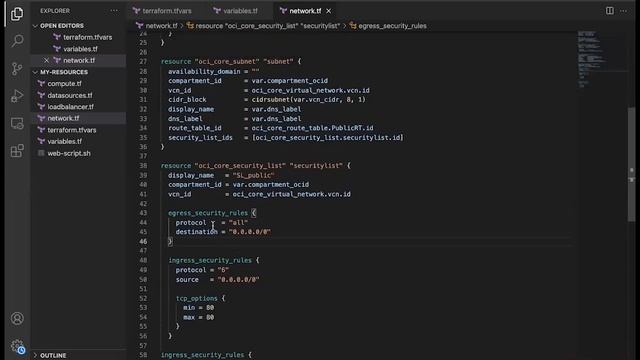Viewport: 640px width, 360px height.
Task: Open the Source Control view icon
Action: [x=17, y=68]
